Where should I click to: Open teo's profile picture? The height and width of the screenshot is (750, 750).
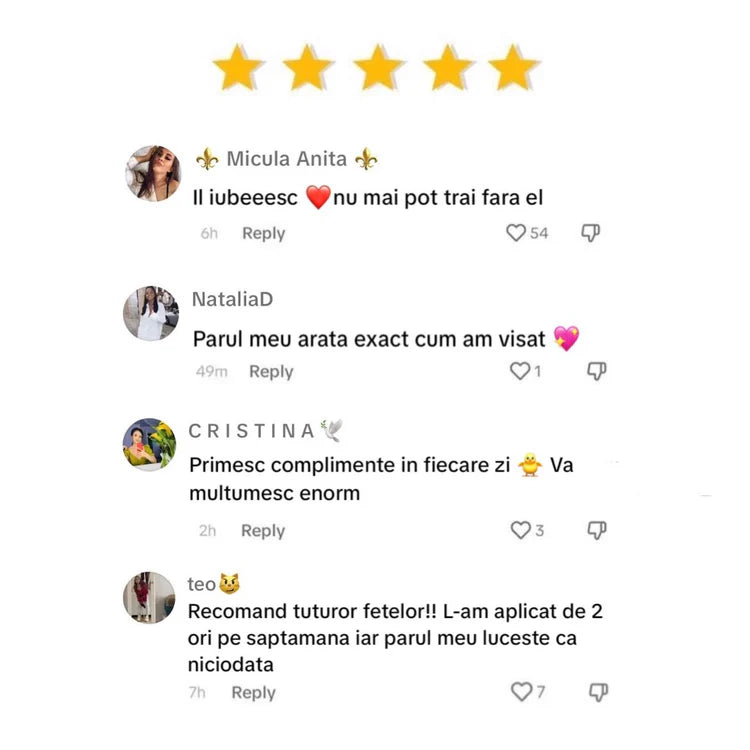coord(149,597)
